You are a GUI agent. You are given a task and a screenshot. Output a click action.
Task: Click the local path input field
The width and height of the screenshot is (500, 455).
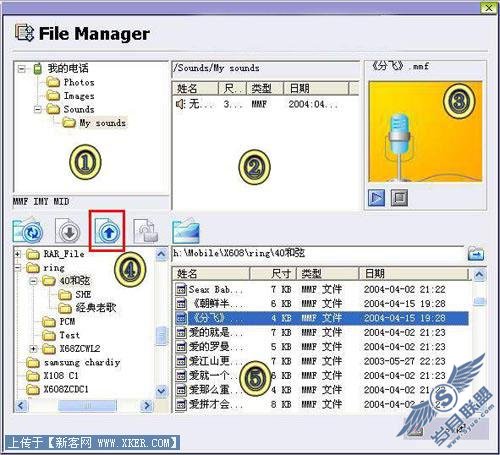click(318, 254)
